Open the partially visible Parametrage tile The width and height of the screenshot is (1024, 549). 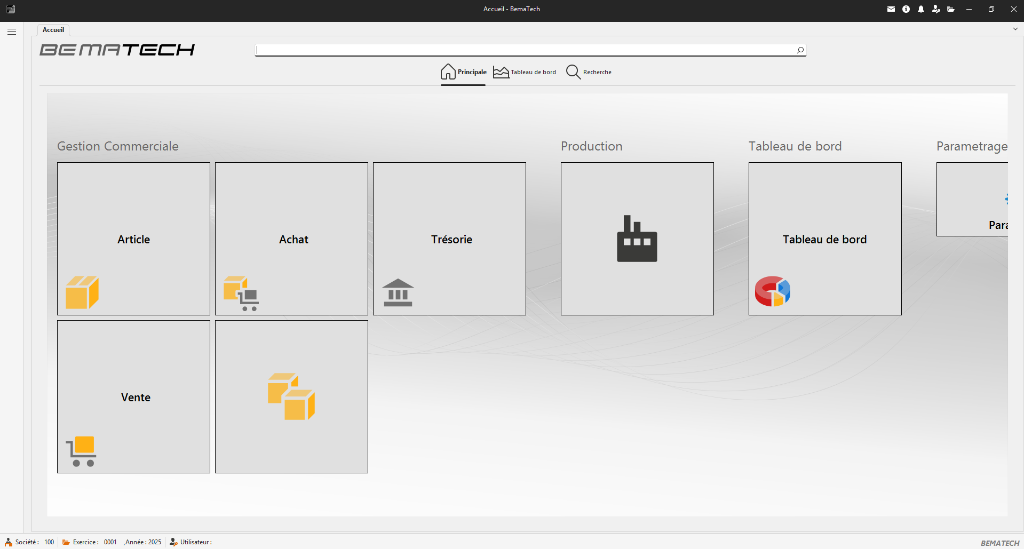pyautogui.click(x=972, y=200)
